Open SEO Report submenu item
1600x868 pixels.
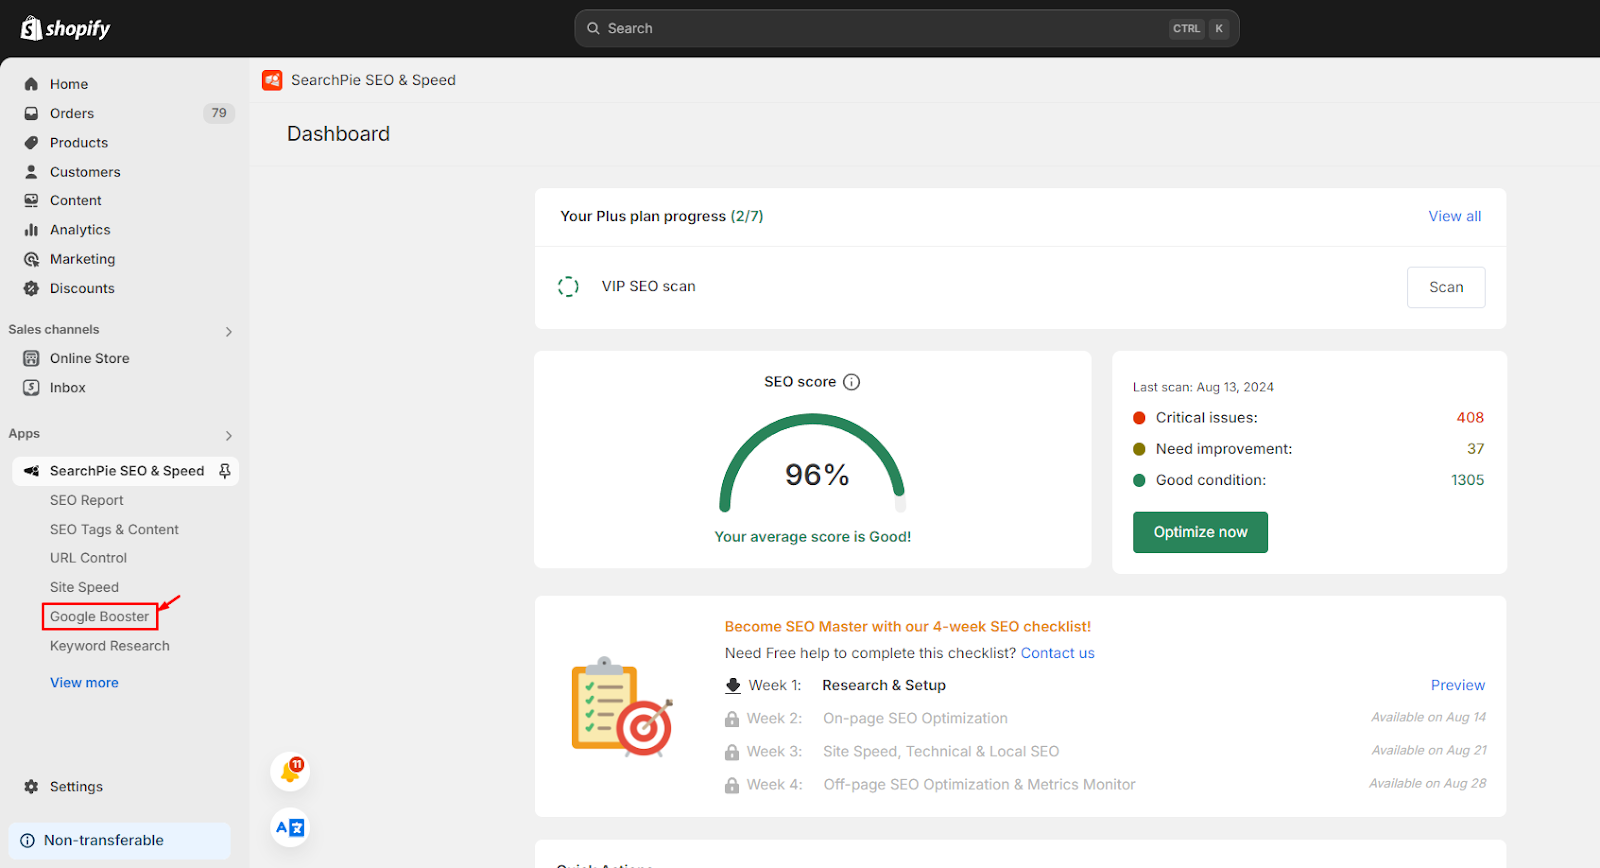tap(87, 500)
